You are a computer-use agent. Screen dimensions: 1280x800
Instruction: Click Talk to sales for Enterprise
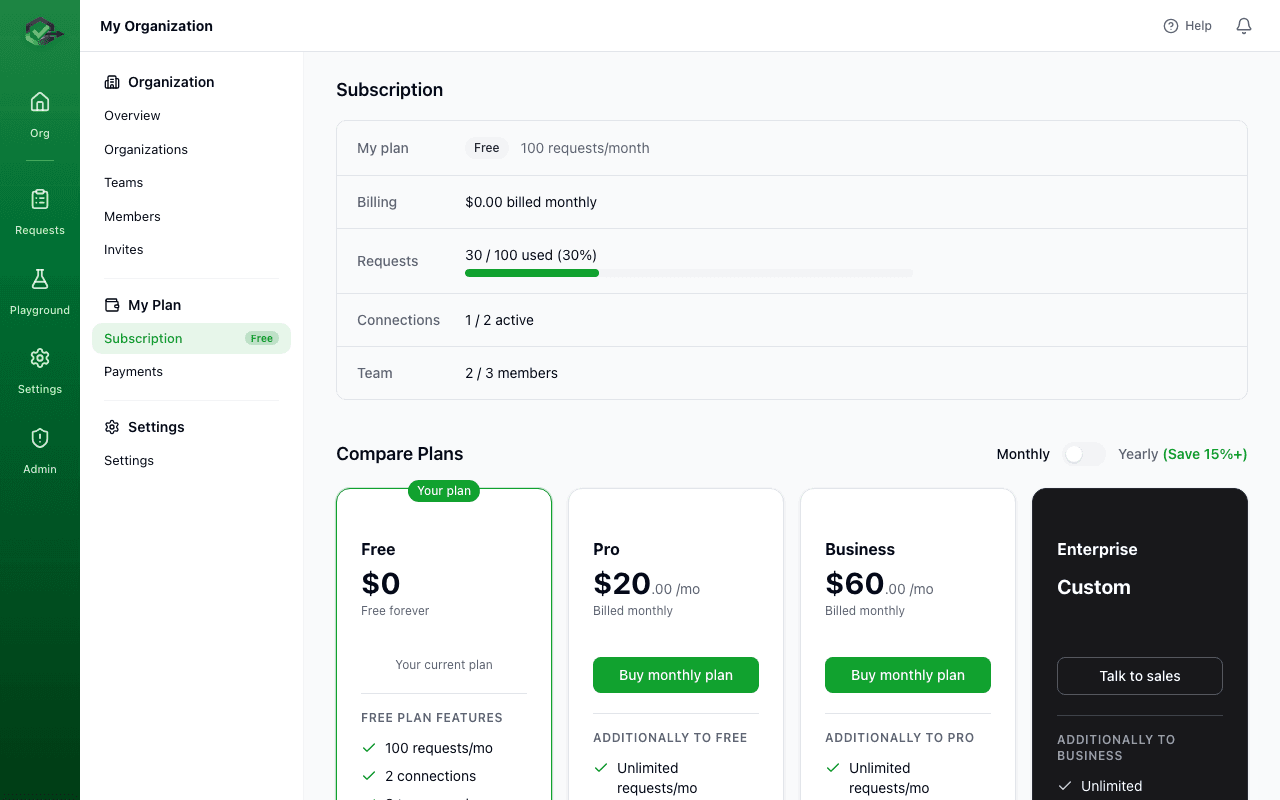tap(1139, 675)
